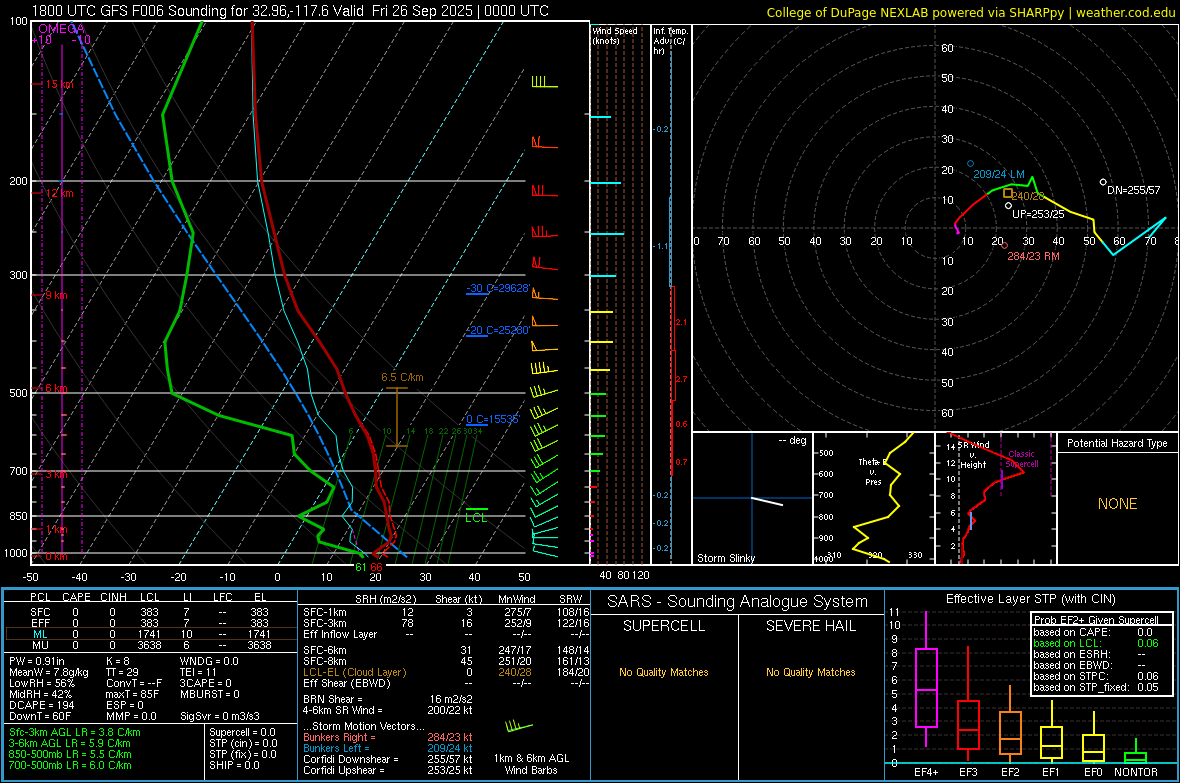The width and height of the screenshot is (1180, 783).
Task: Select 700-500mb LR = 6.0 C/km
Action: (x=71, y=765)
